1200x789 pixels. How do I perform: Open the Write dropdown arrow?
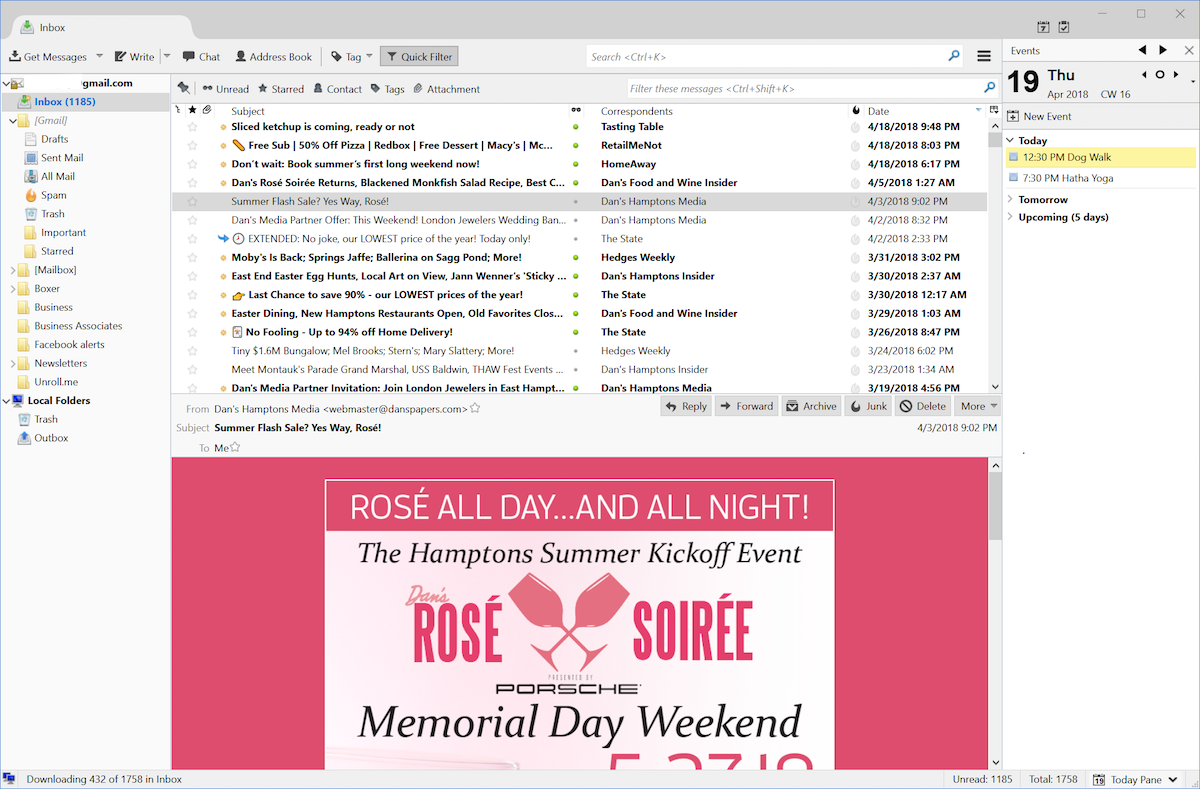(x=167, y=56)
